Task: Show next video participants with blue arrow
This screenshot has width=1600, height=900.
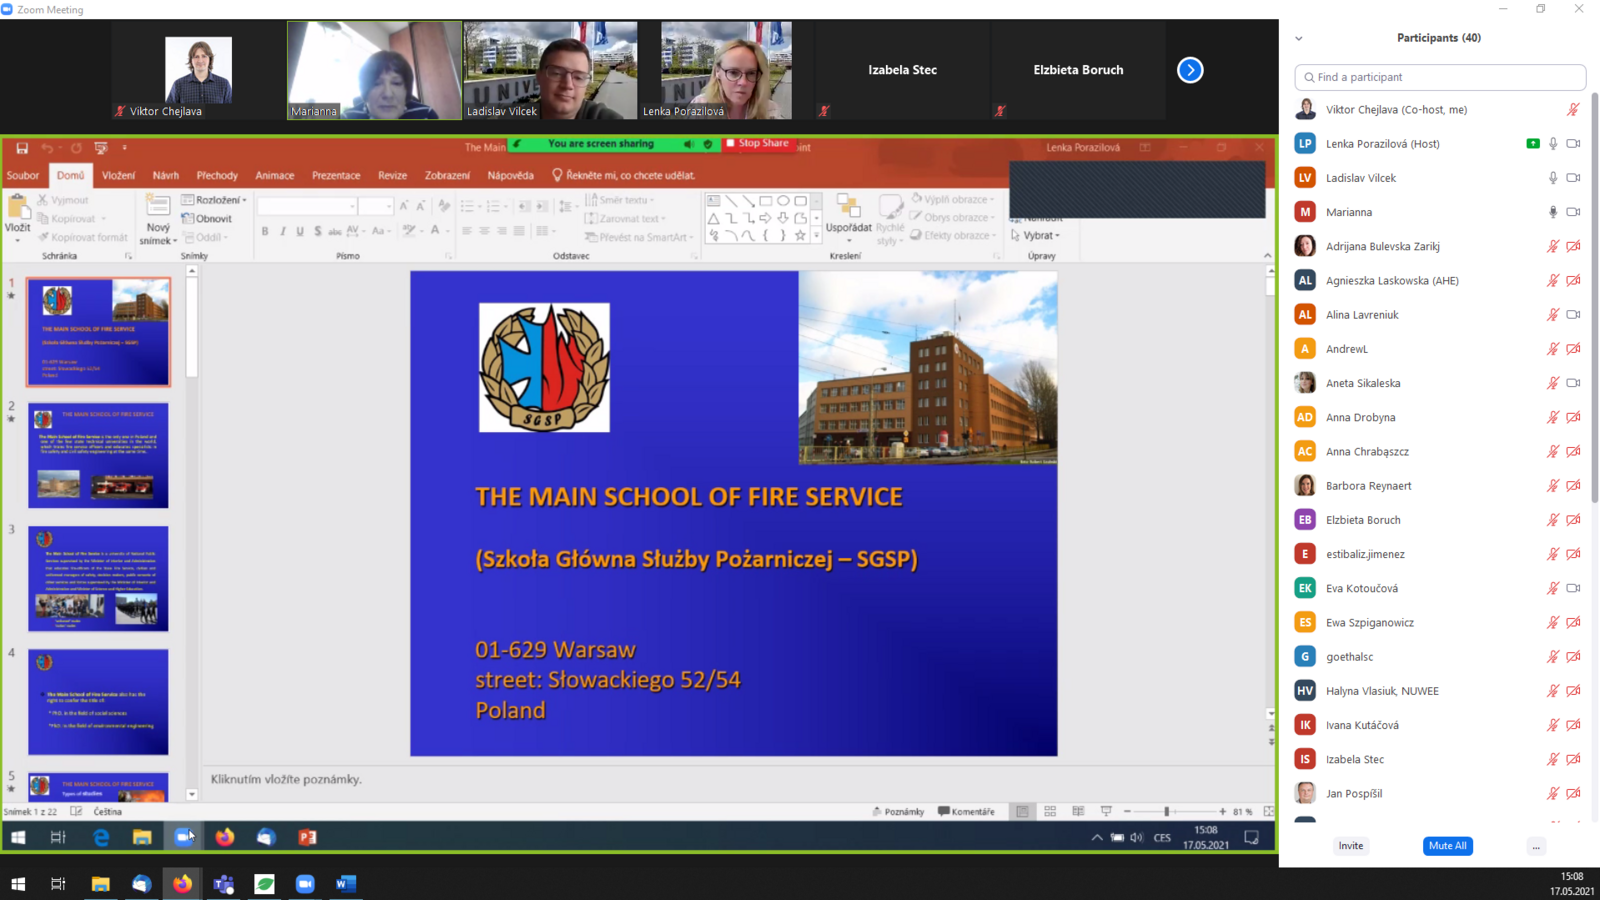Action: 1190,70
